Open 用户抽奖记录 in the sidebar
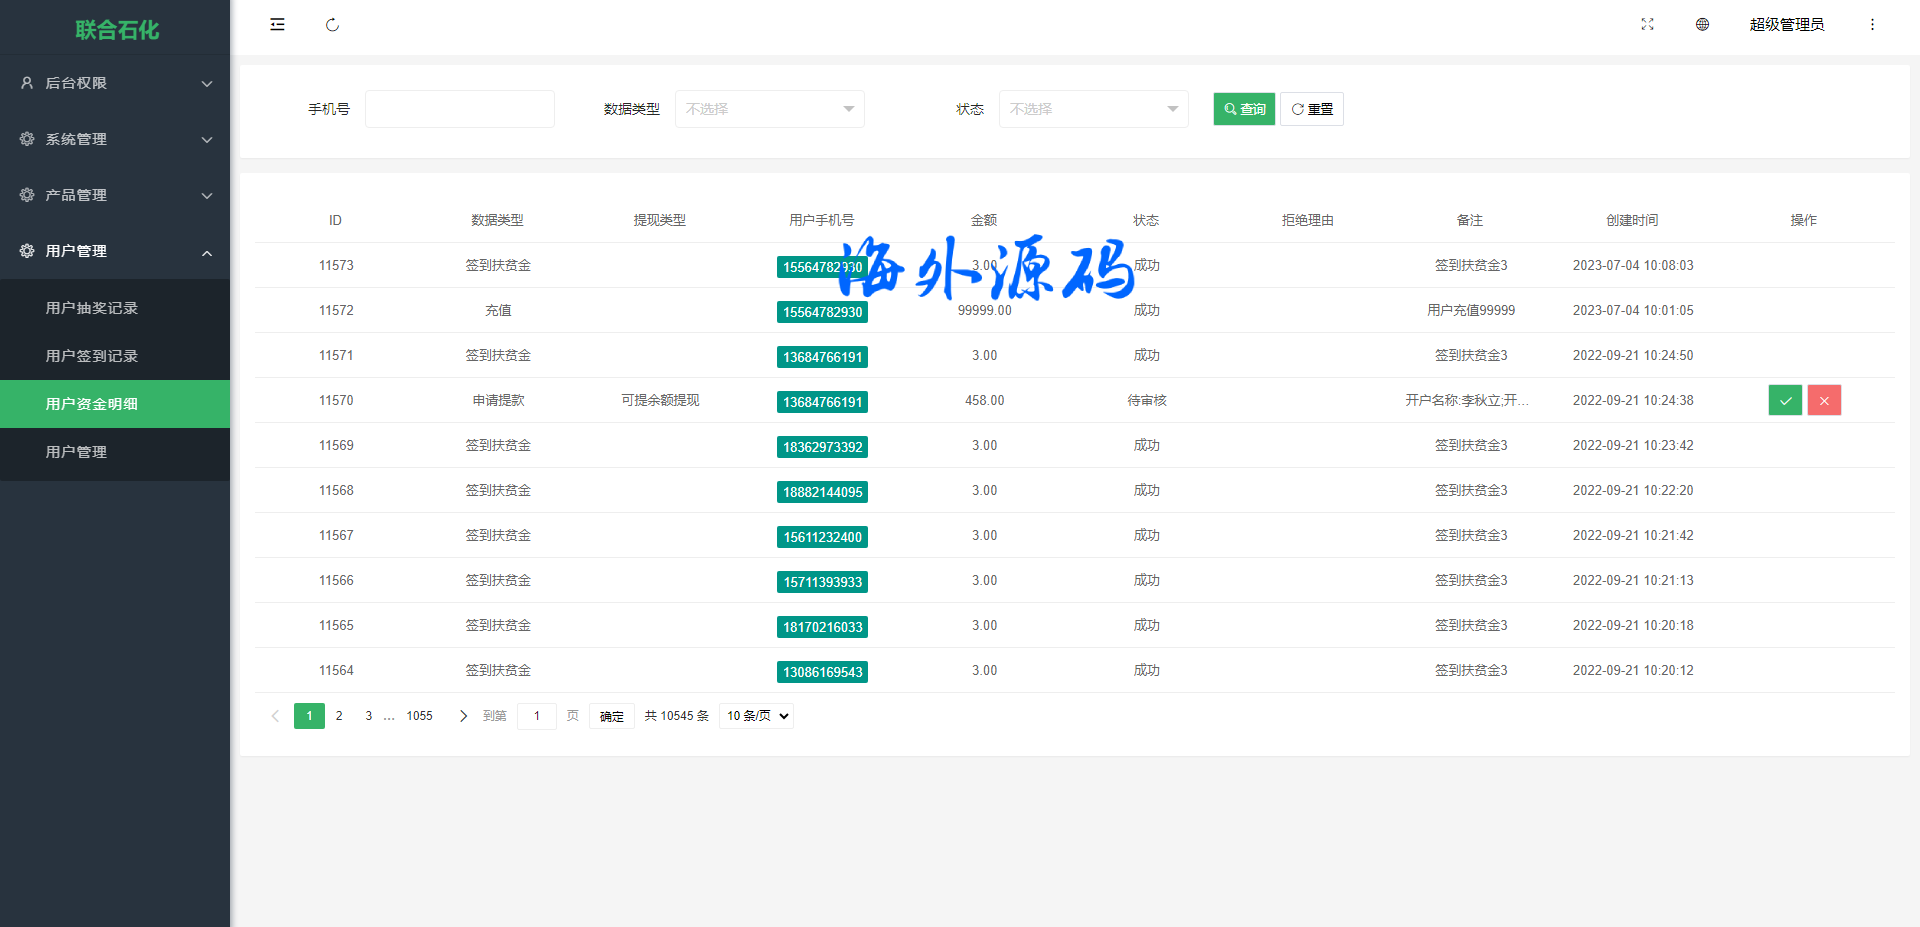This screenshot has height=927, width=1920. [92, 308]
